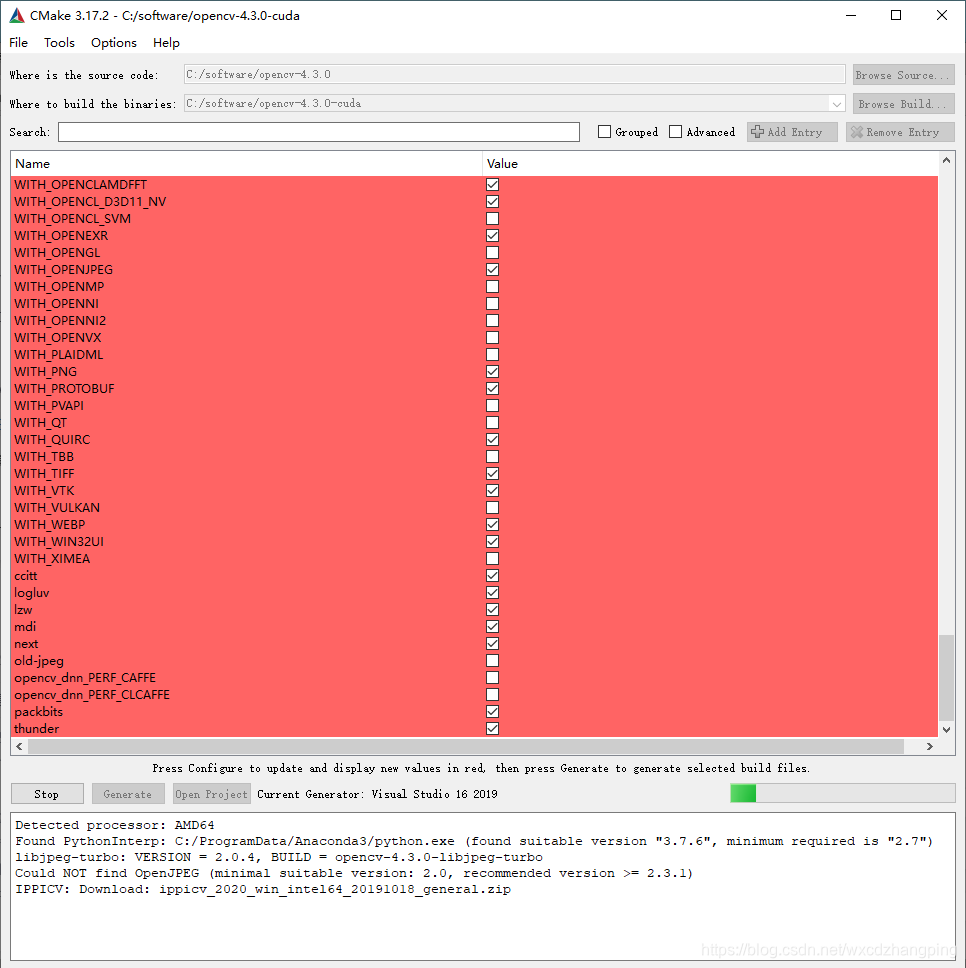The width and height of the screenshot is (966, 968).
Task: Click the scroll up arrow of options list
Action: pos(946,160)
